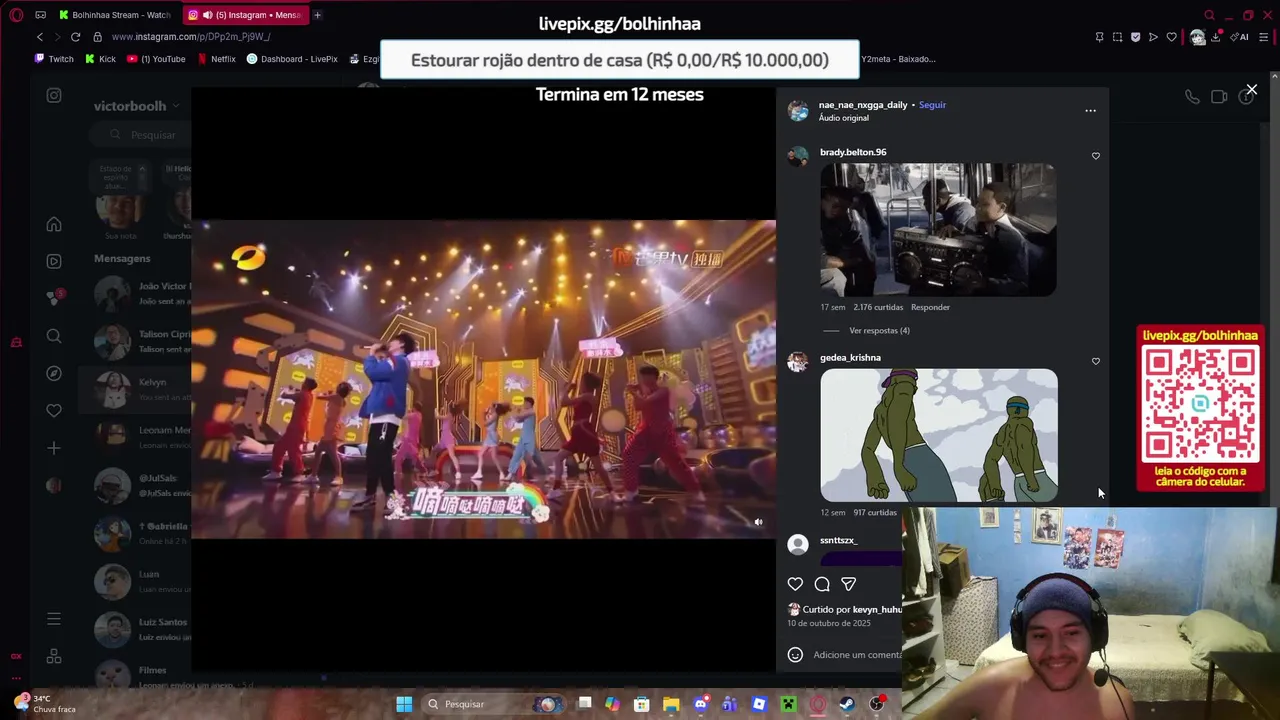
Task: Click the browser back arrow
Action: click(40, 37)
